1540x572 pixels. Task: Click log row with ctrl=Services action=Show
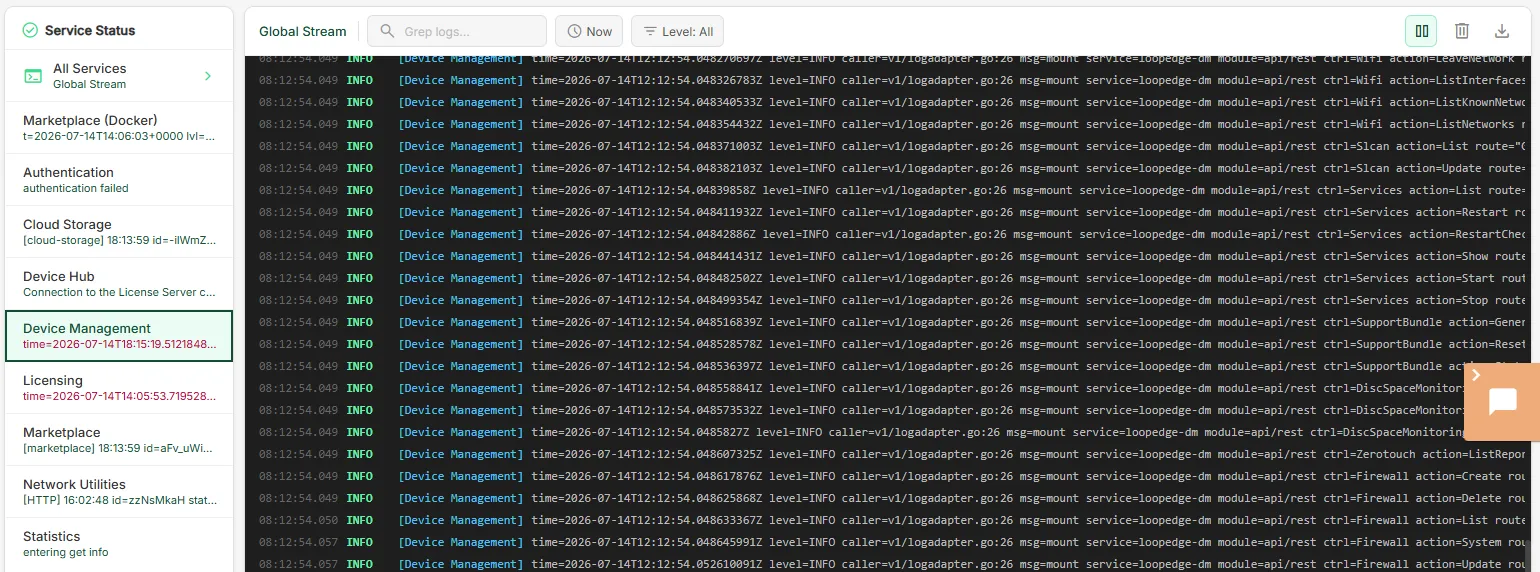pyautogui.click(x=886, y=256)
